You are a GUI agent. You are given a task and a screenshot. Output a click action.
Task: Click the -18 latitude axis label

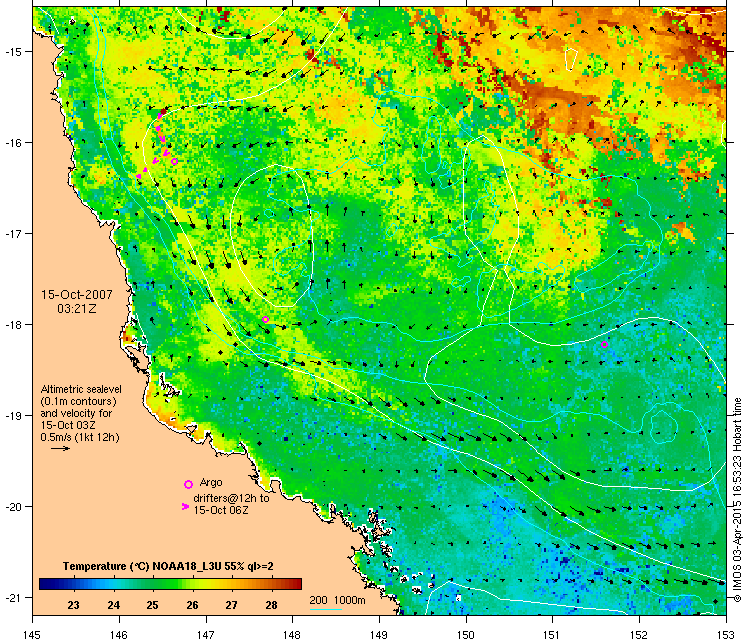(x=13, y=324)
